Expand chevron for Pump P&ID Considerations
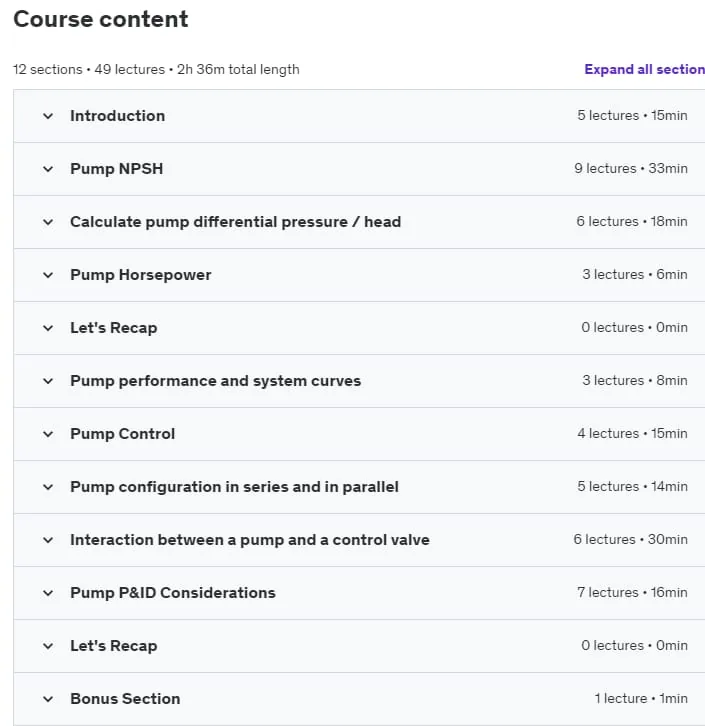This screenshot has height=726, width=705. pos(48,593)
